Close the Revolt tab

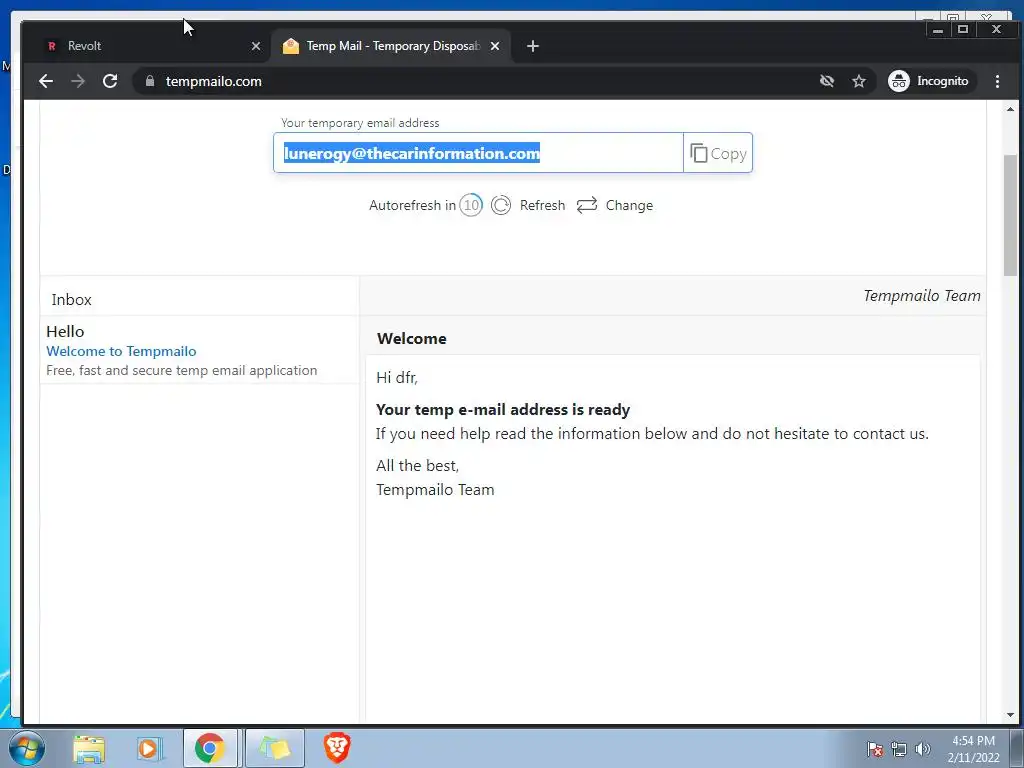click(256, 46)
